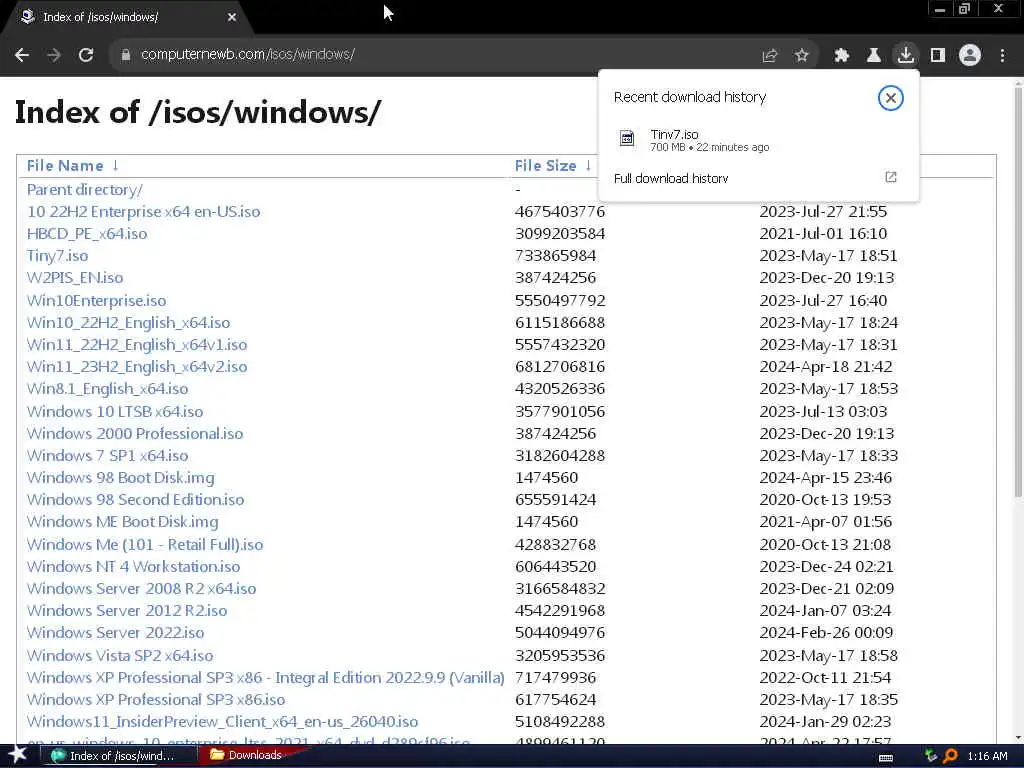The width and height of the screenshot is (1024, 768).
Task: Download Windows Server 2008 R2 x64.iso
Action: click(x=141, y=588)
